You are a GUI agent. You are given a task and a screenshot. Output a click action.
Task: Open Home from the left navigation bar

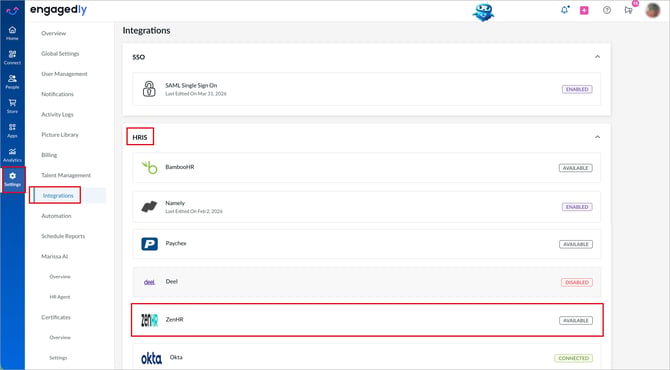tap(12, 33)
